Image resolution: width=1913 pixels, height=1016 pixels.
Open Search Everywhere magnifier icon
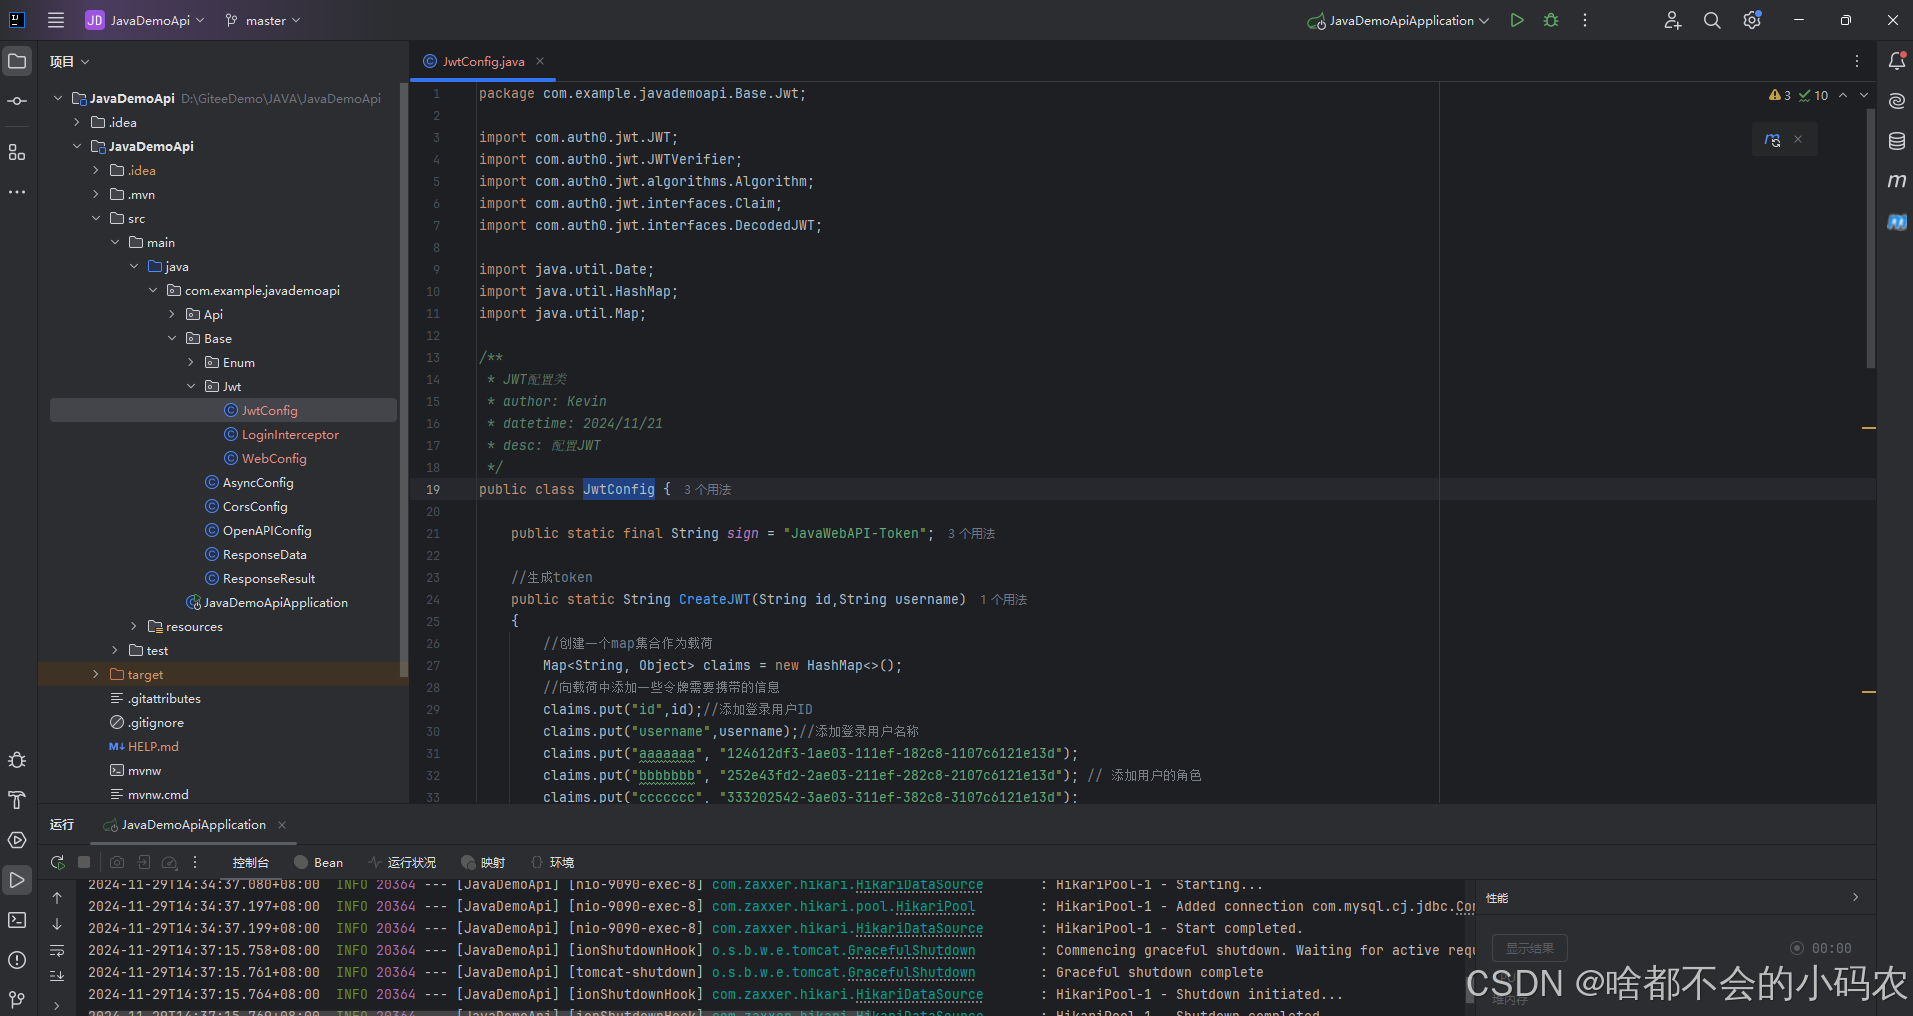(x=1711, y=20)
